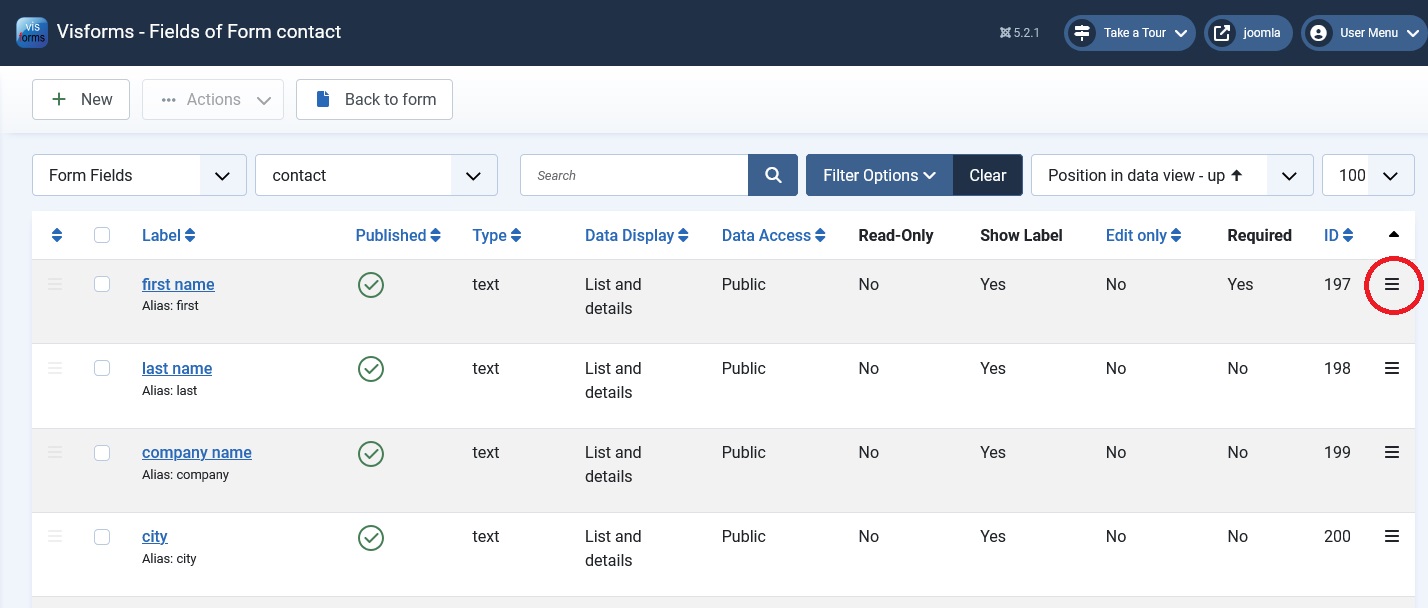
Task: Click the joomla external link icon
Action: [x=1221, y=33]
